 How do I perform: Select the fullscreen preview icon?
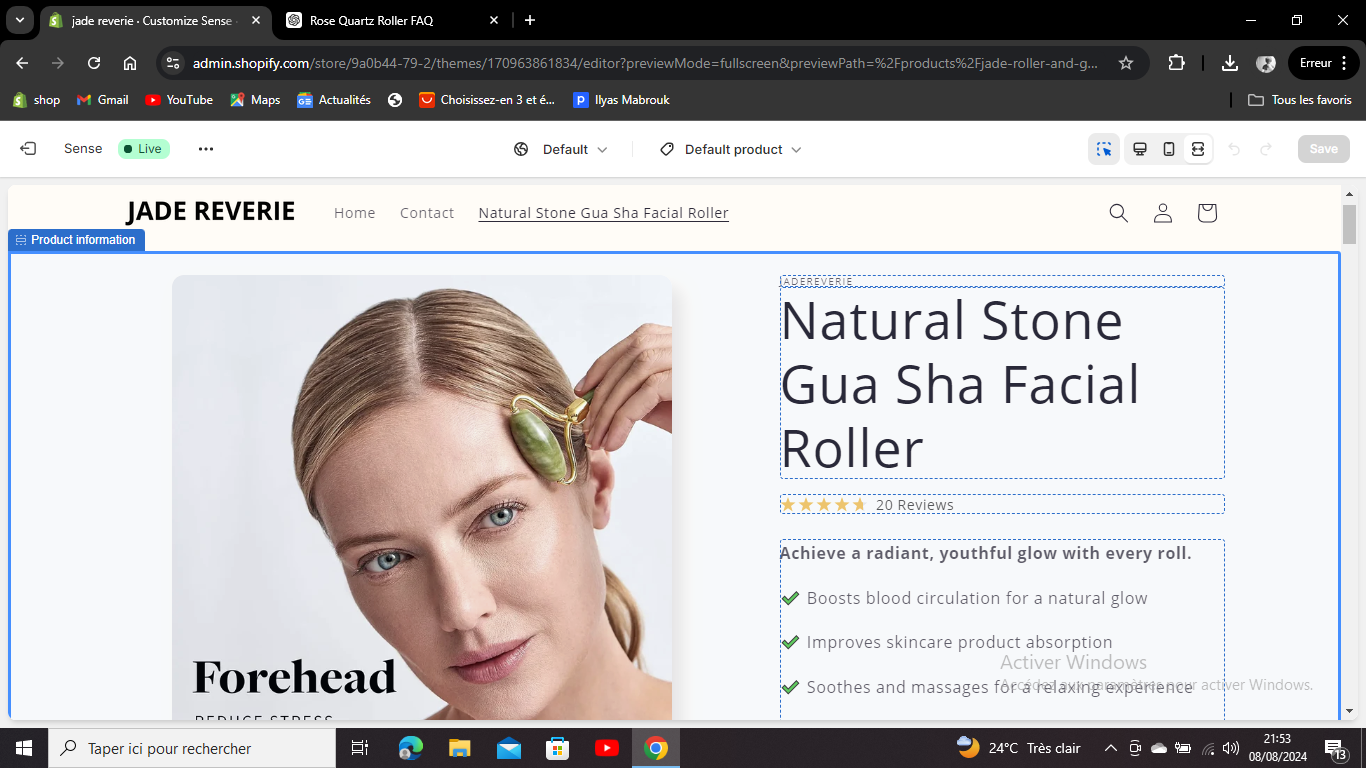click(x=1197, y=149)
